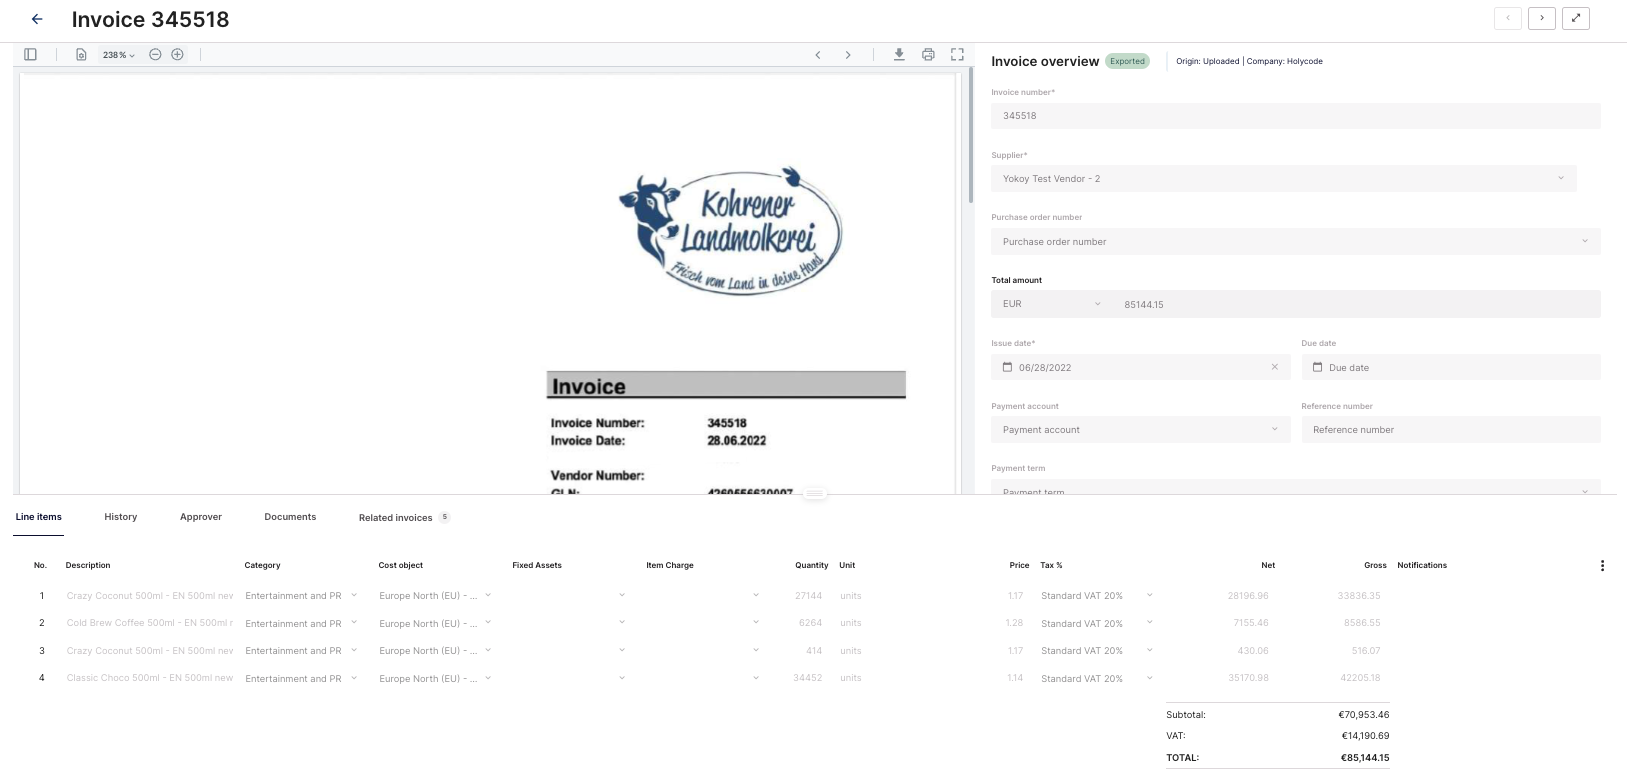Open Tax % dropdown for line item 3
1627x781 pixels.
tap(1097, 651)
